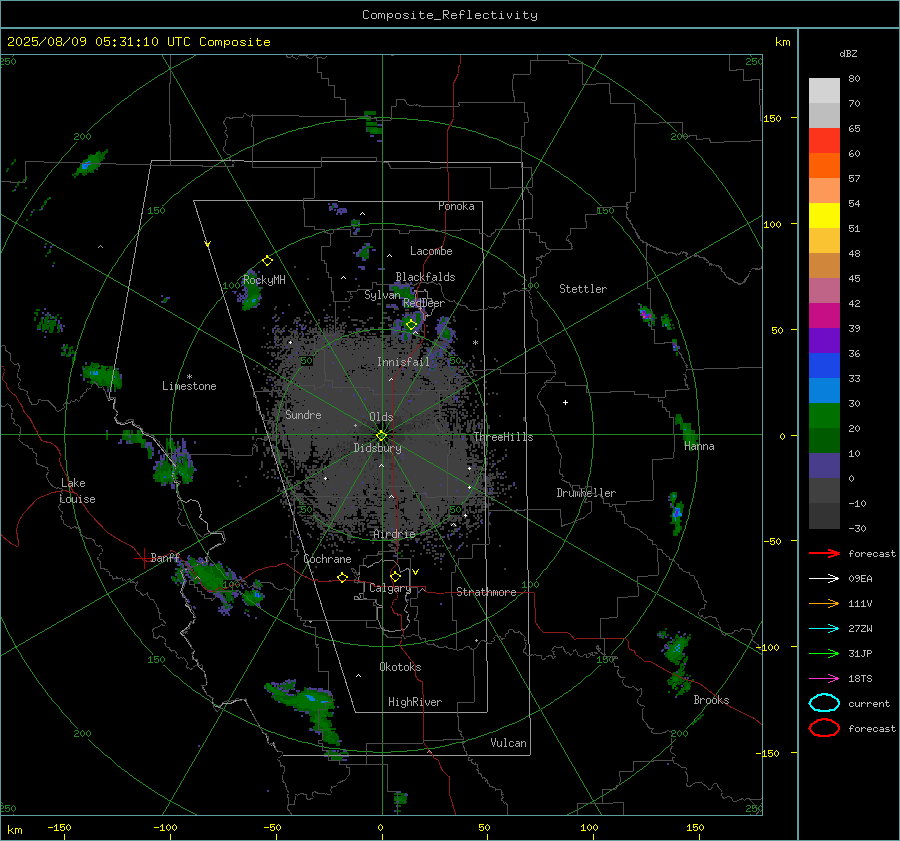Click the red forecast arrow in legend
The height and width of the screenshot is (841, 900).
824,553
